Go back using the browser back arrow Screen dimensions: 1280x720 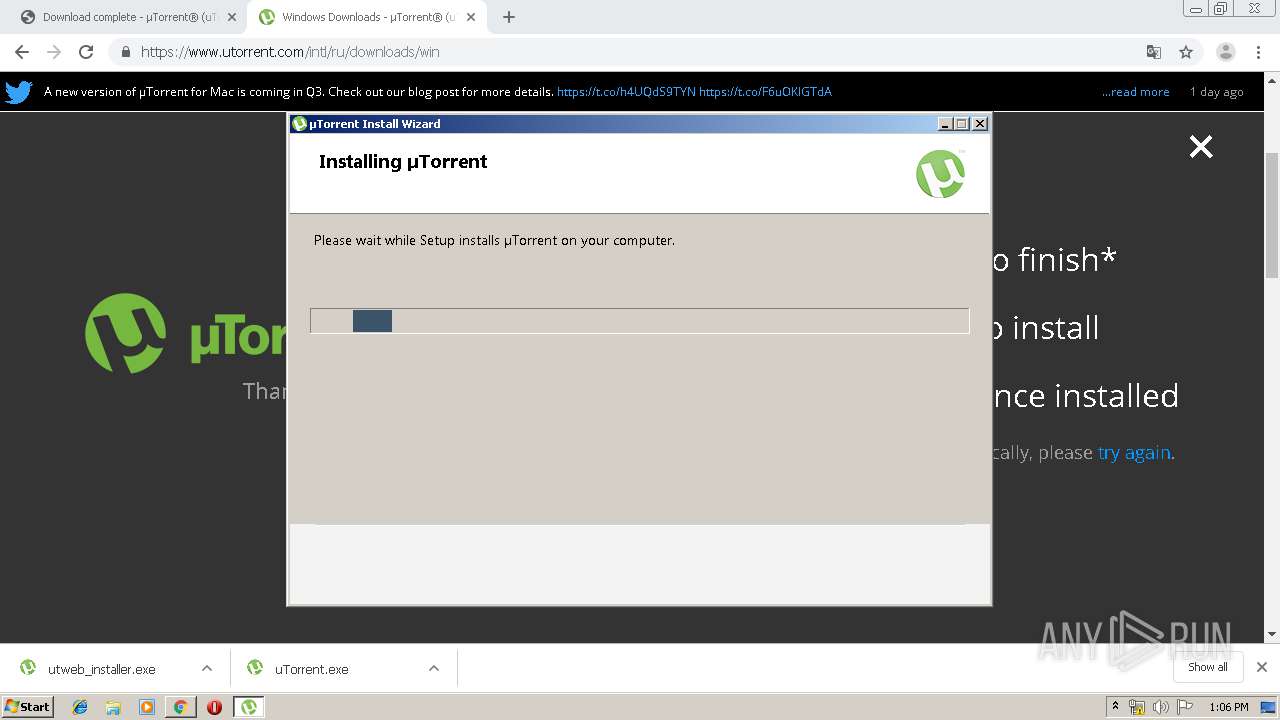pyautogui.click(x=22, y=52)
